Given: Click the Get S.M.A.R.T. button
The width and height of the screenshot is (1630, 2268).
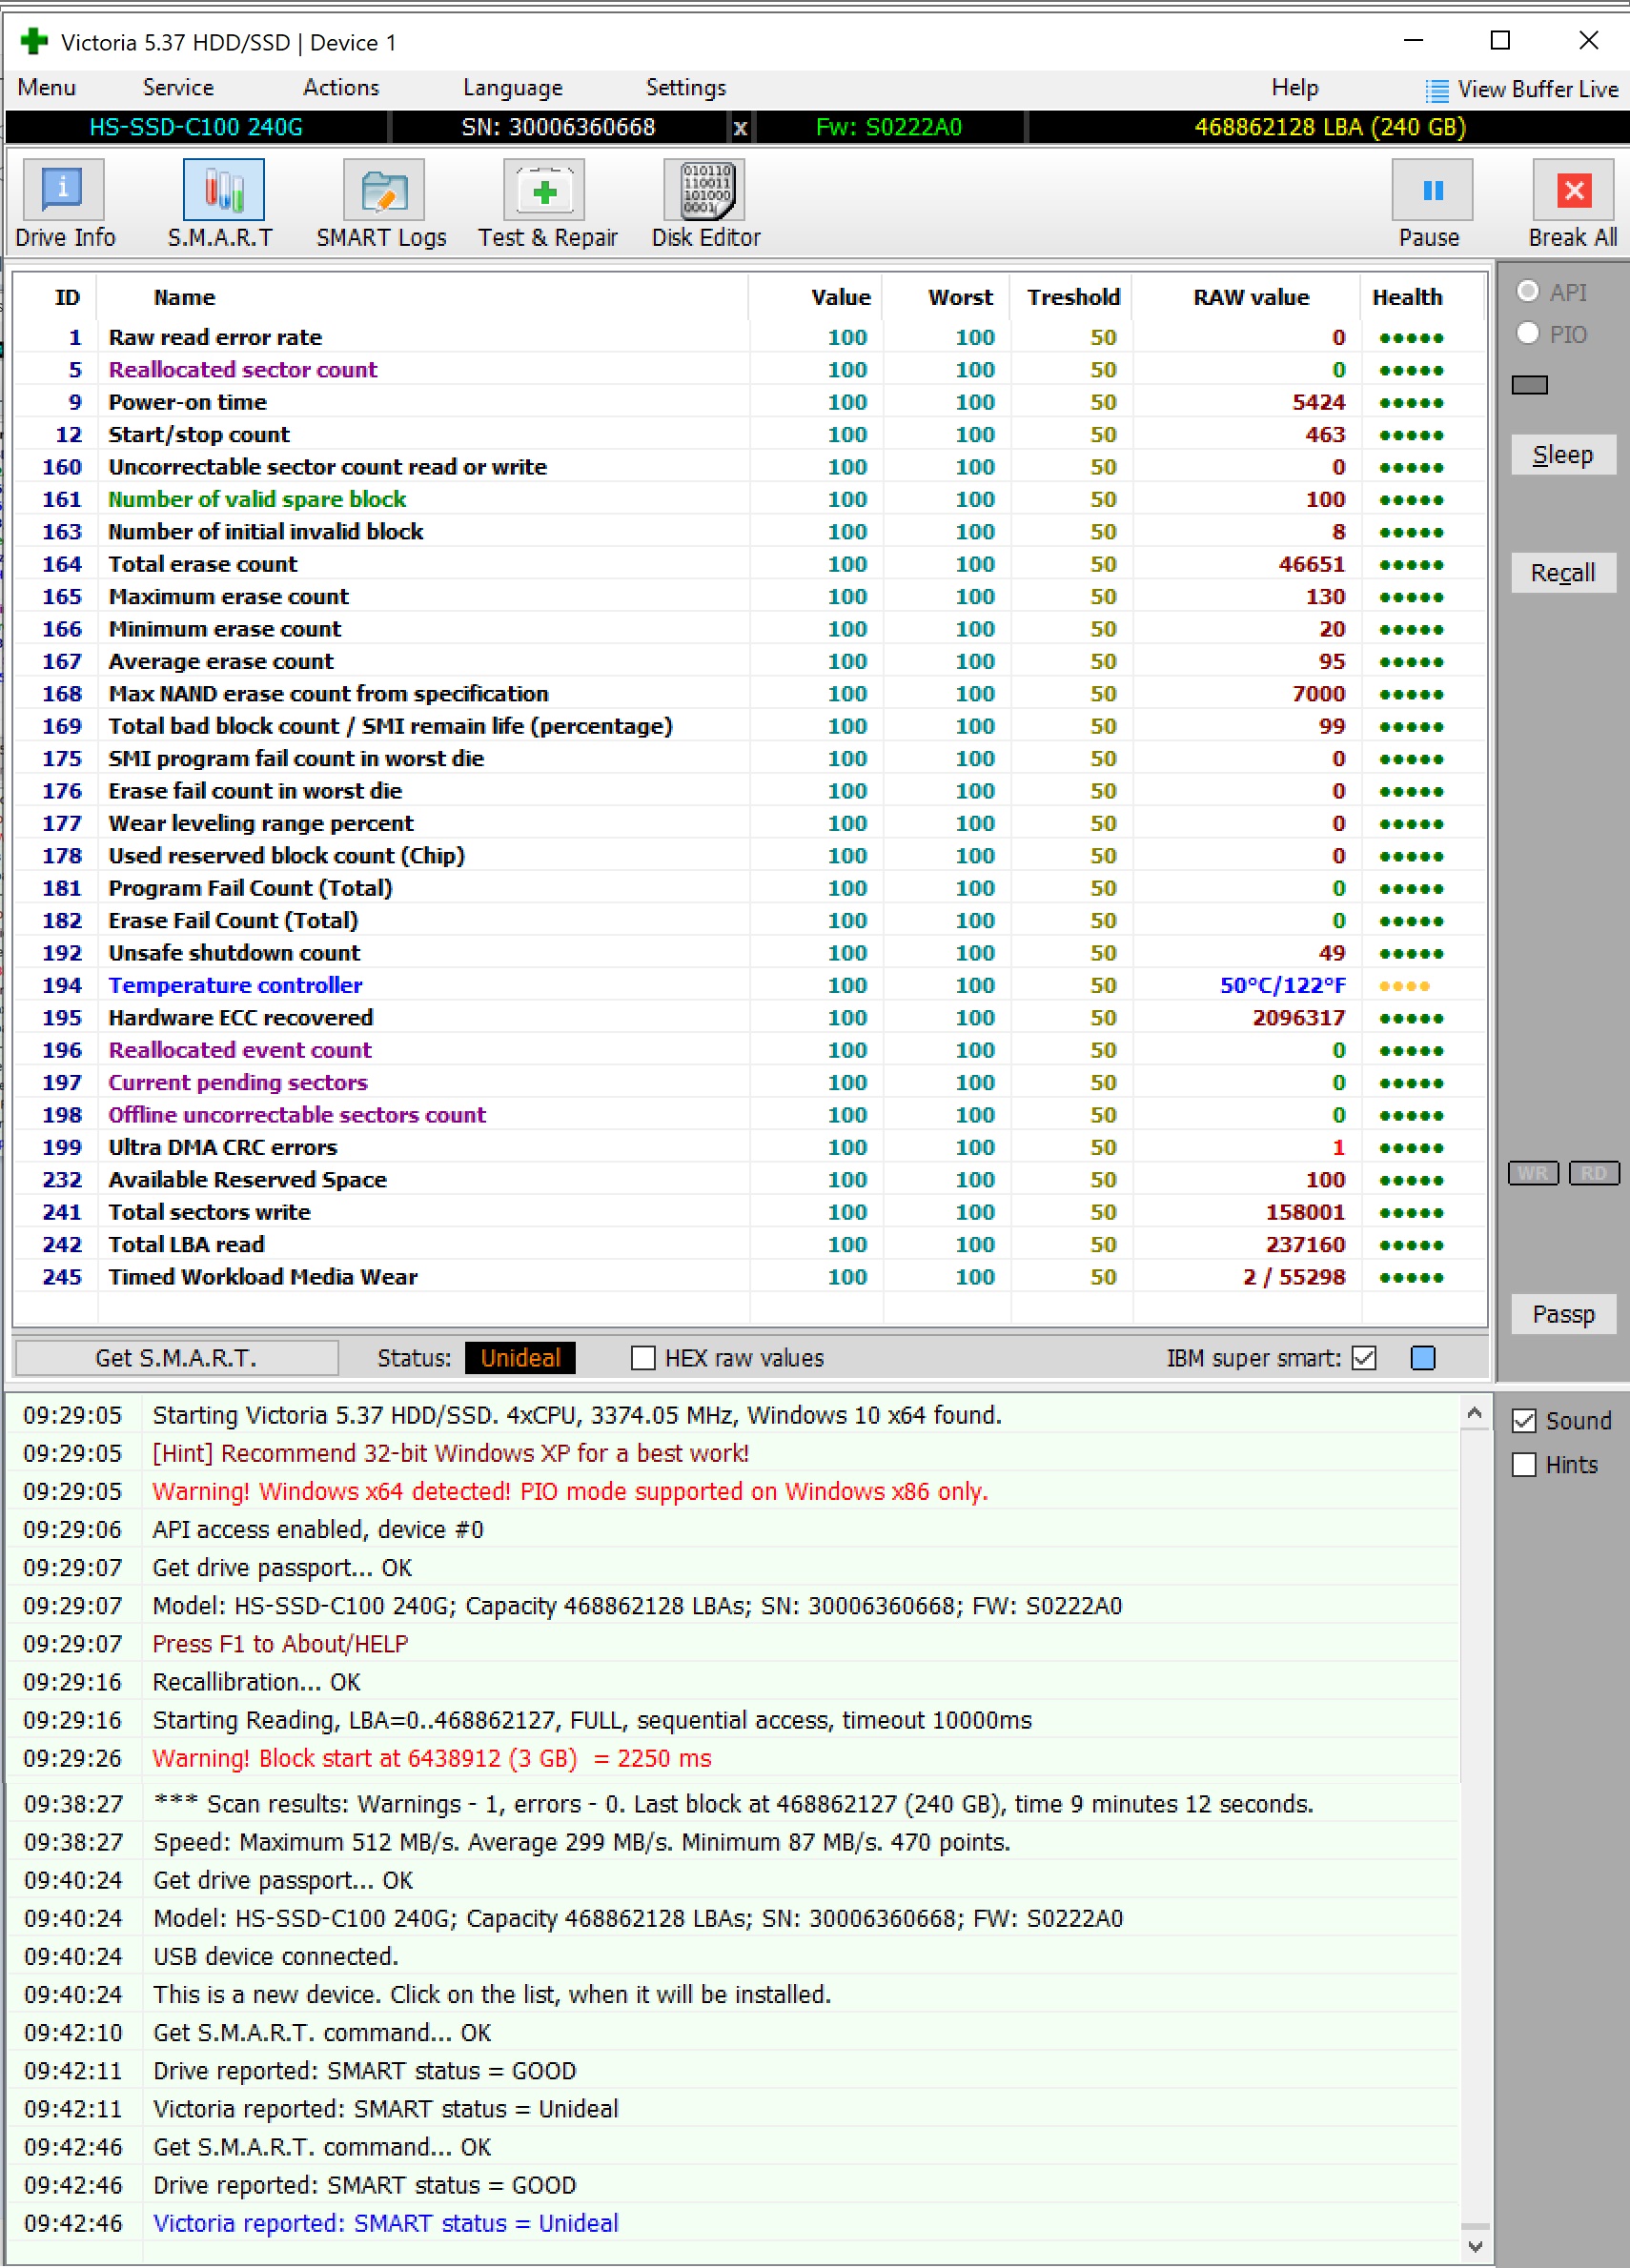Looking at the screenshot, I should point(177,1358).
